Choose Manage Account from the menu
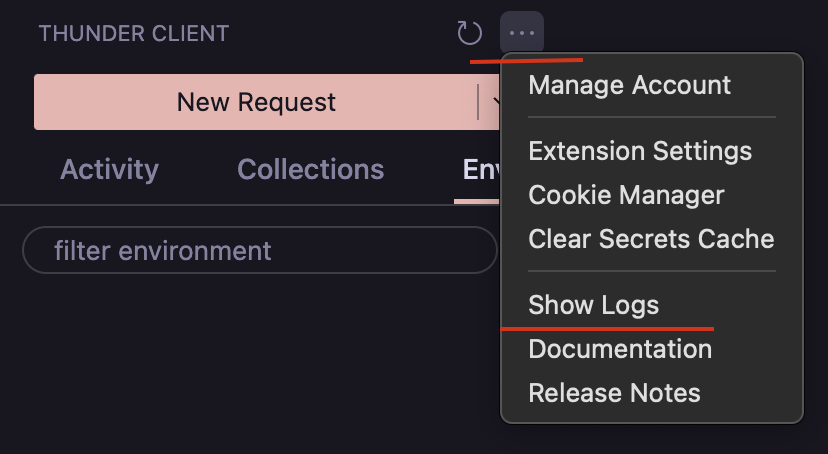This screenshot has height=454, width=828. click(x=630, y=85)
